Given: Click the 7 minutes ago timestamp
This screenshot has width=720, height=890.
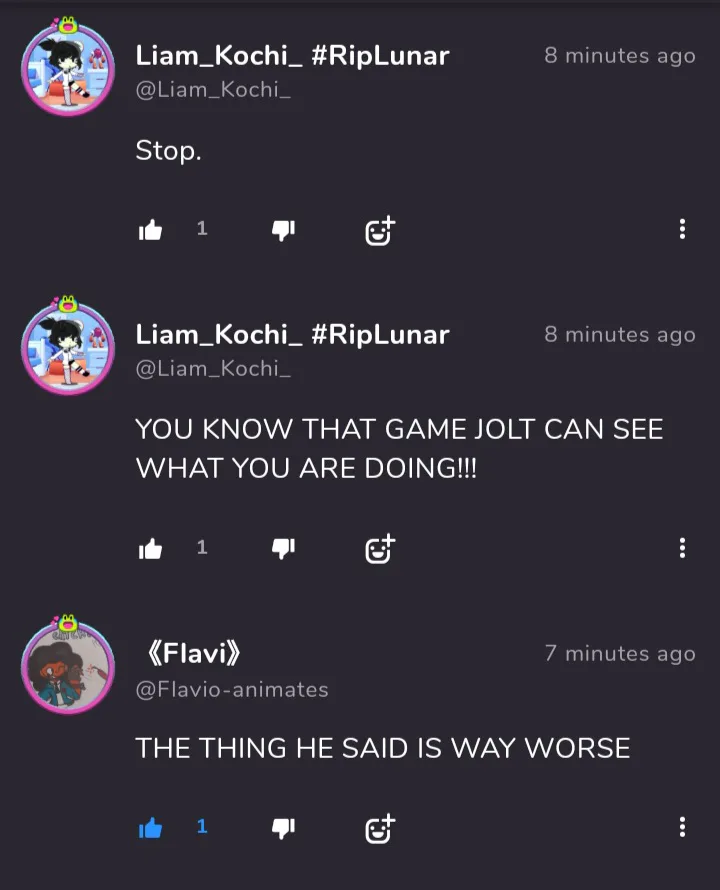Looking at the screenshot, I should click(620, 653).
